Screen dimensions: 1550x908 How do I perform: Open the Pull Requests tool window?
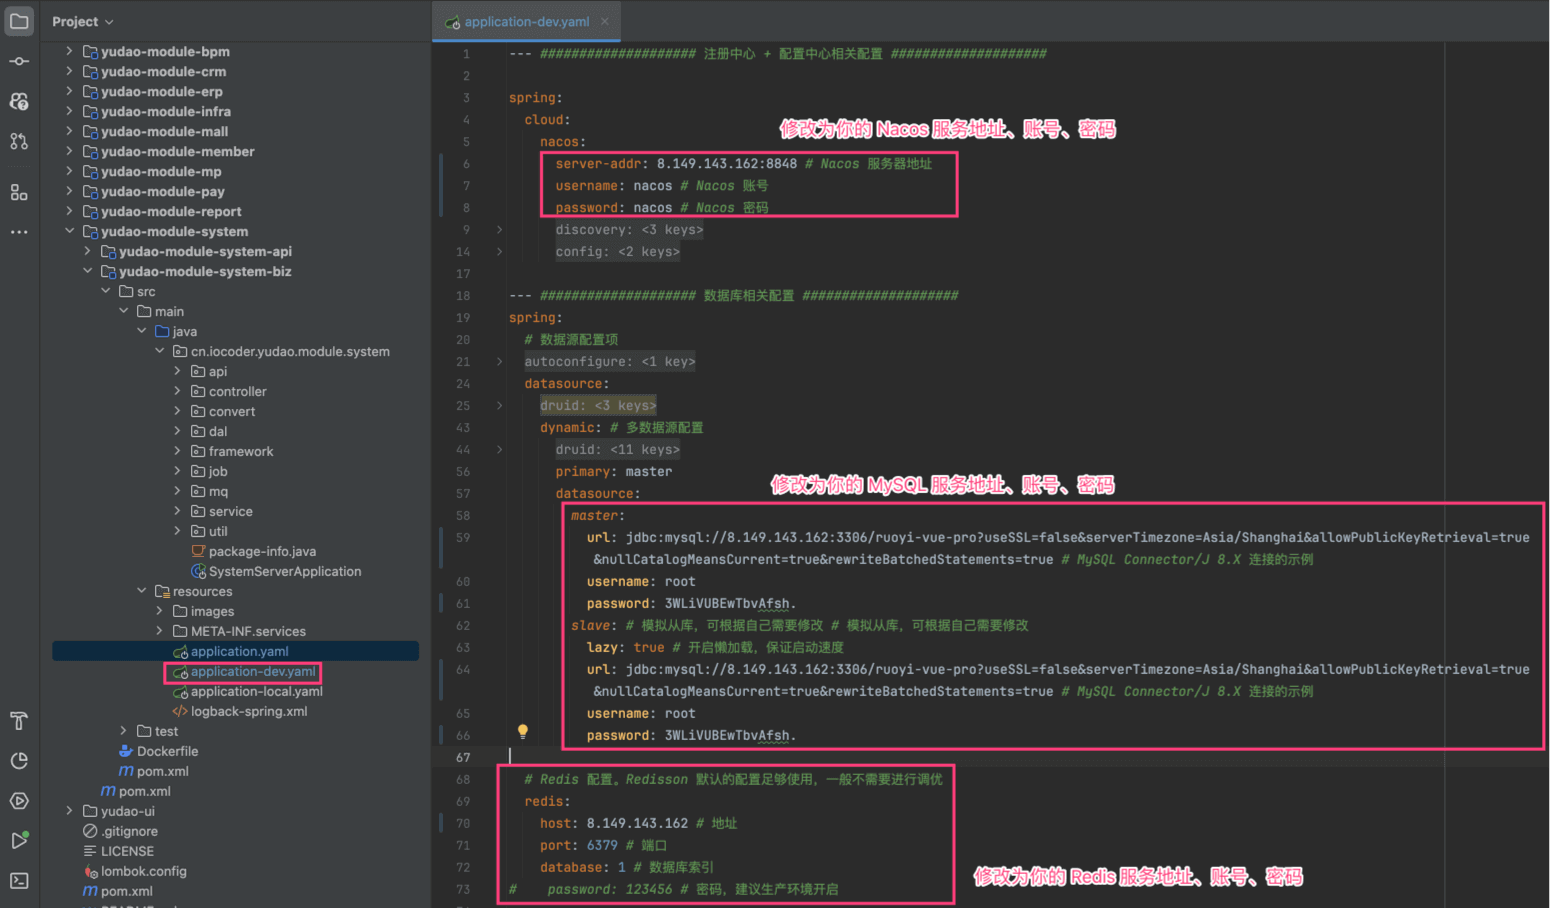[19, 142]
